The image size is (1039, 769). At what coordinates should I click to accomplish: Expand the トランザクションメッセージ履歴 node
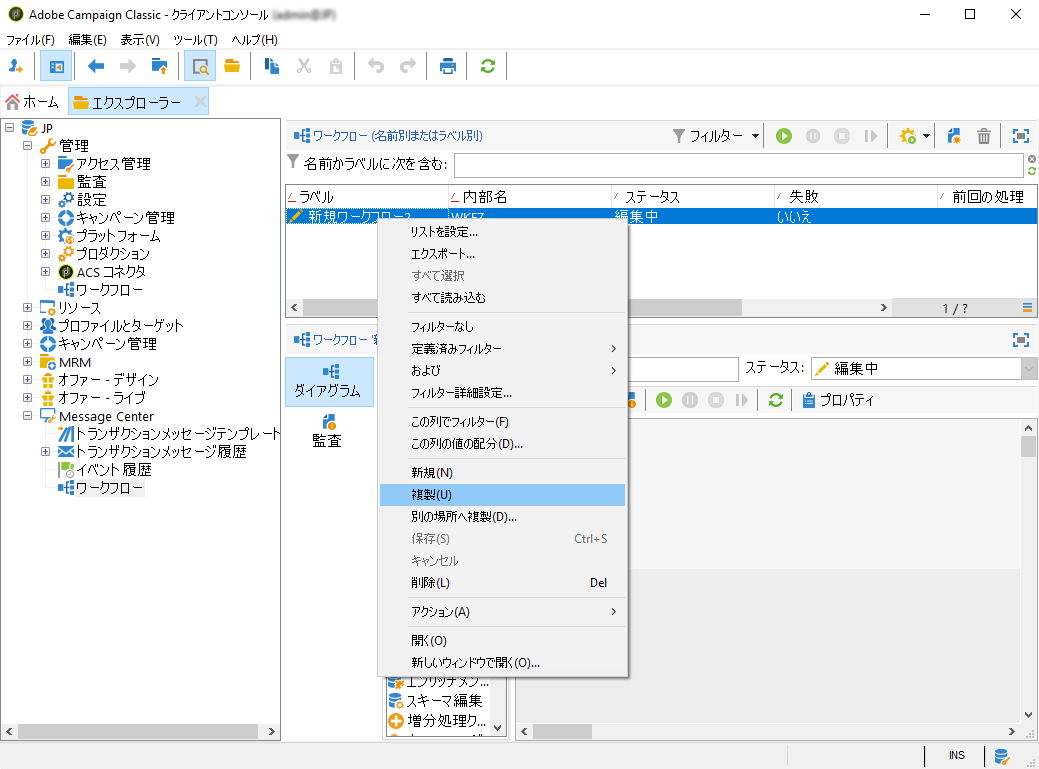[45, 451]
